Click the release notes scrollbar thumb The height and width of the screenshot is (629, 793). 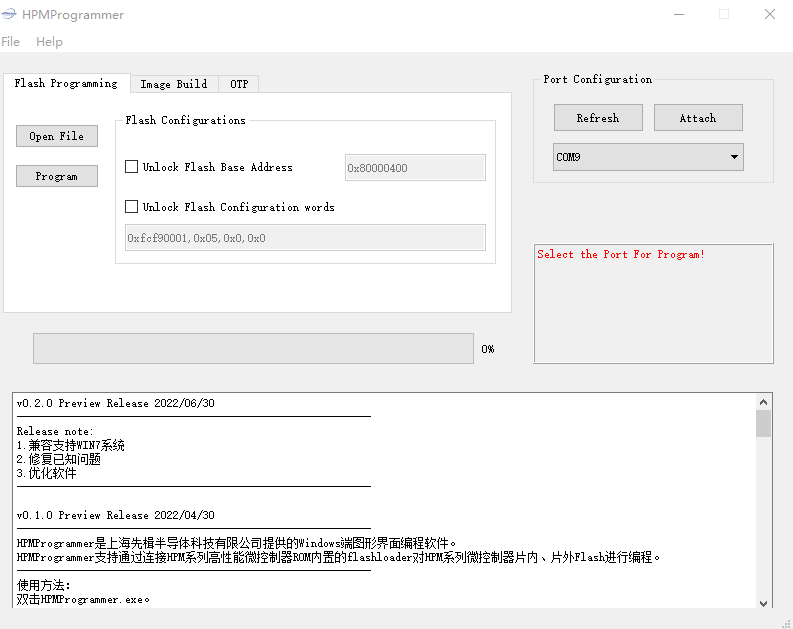coord(764,423)
